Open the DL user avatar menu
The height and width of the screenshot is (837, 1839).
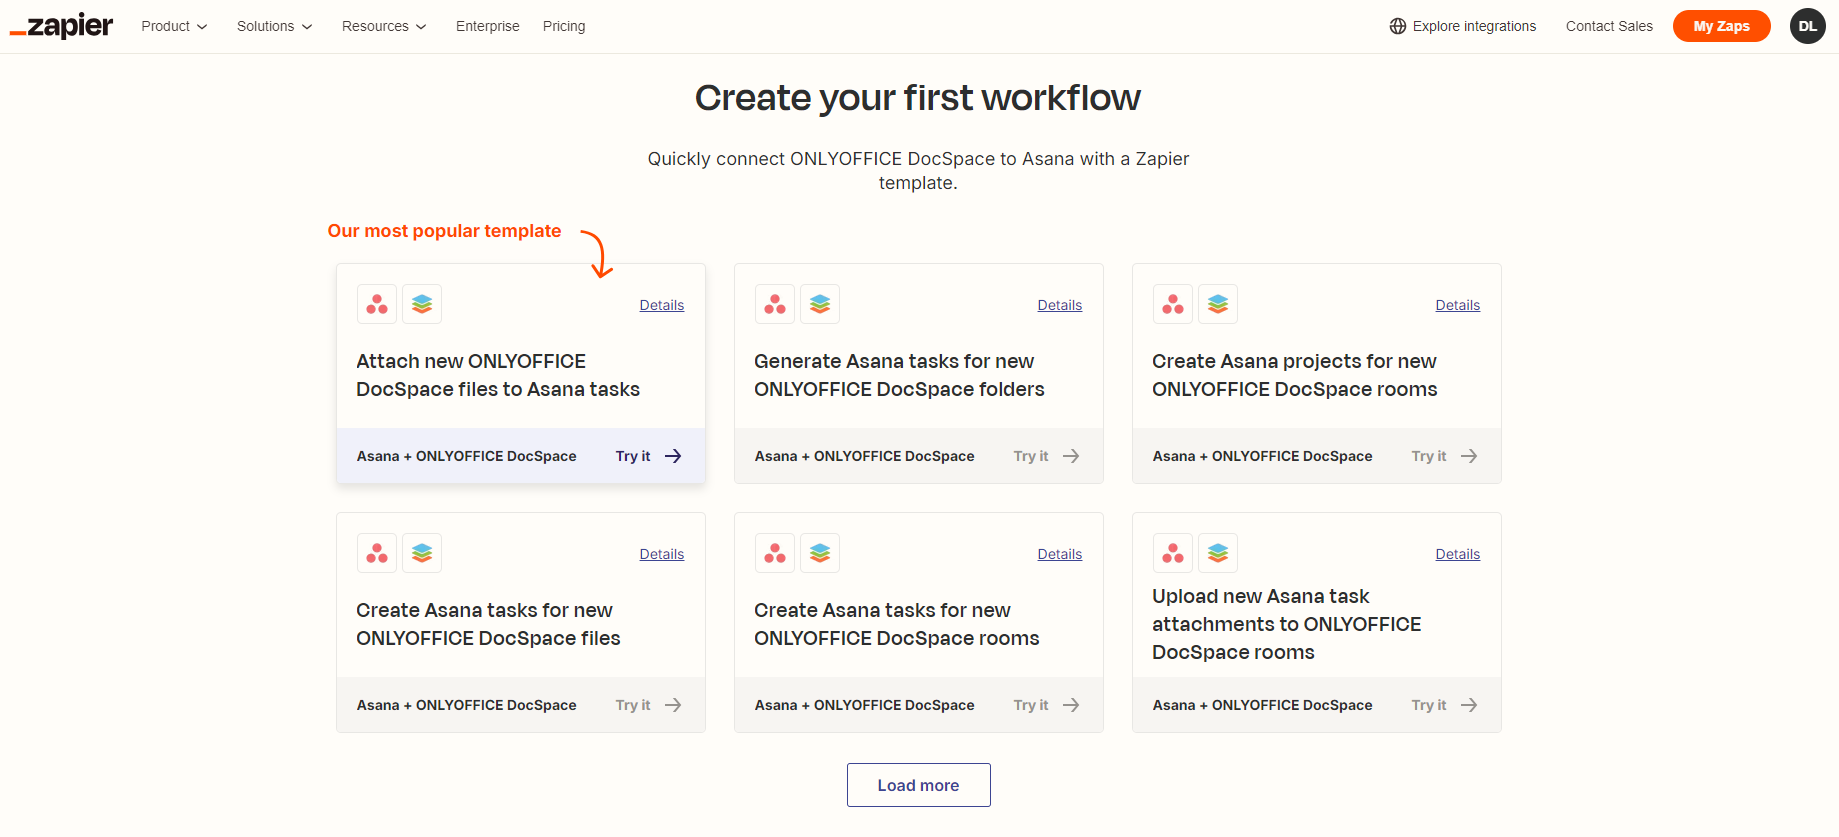1807,26
